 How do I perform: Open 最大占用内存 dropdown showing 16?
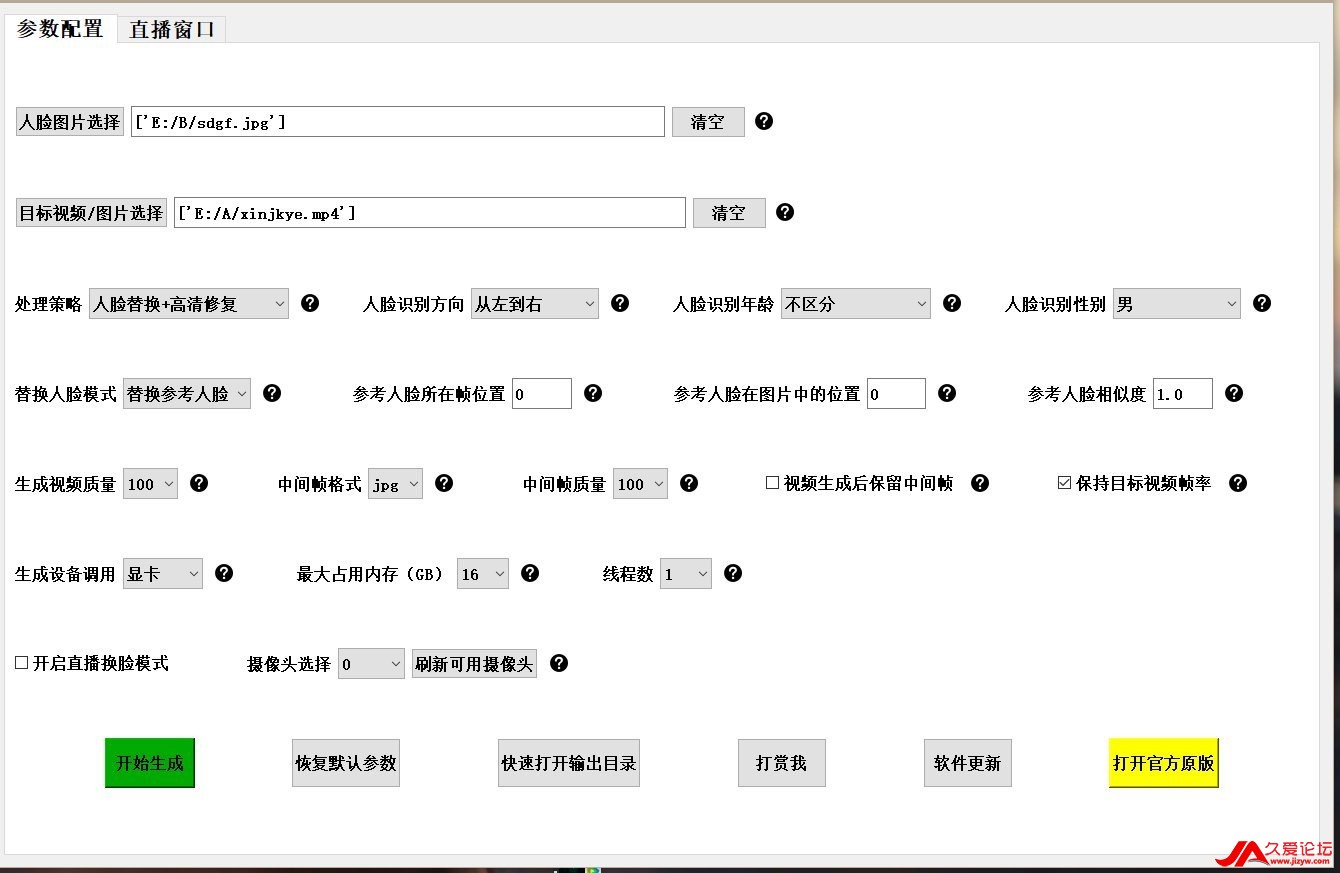coord(483,574)
